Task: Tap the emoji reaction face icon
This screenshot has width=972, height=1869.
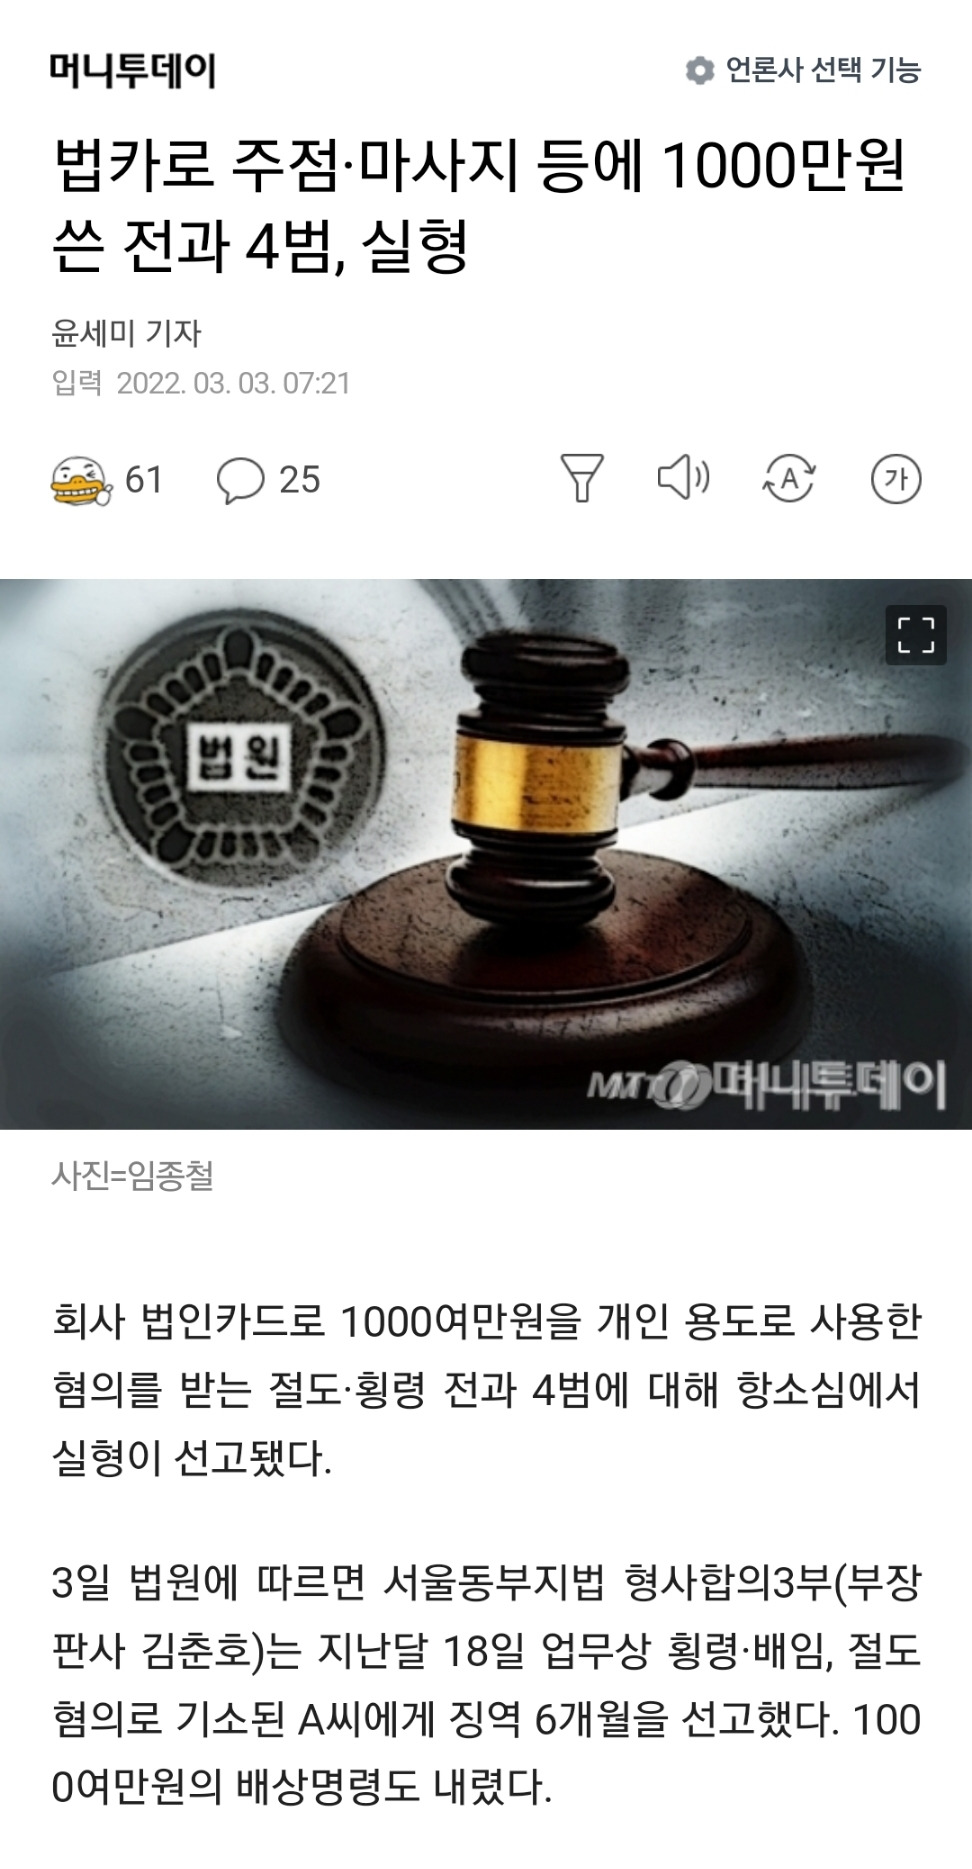Action: 82,480
